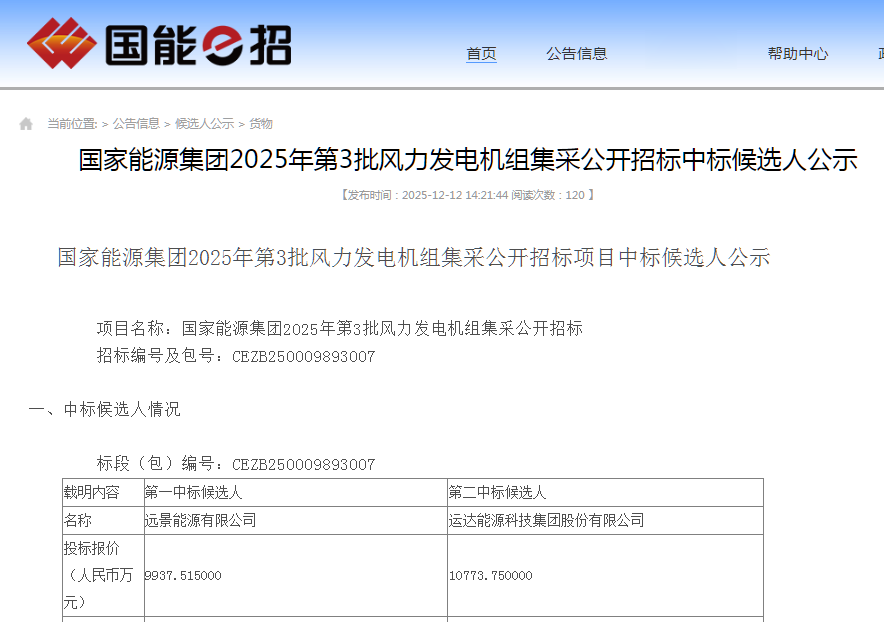The width and height of the screenshot is (884, 622).
Task: Click the 阅读次数 120 view count
Action: pyautogui.click(x=547, y=195)
